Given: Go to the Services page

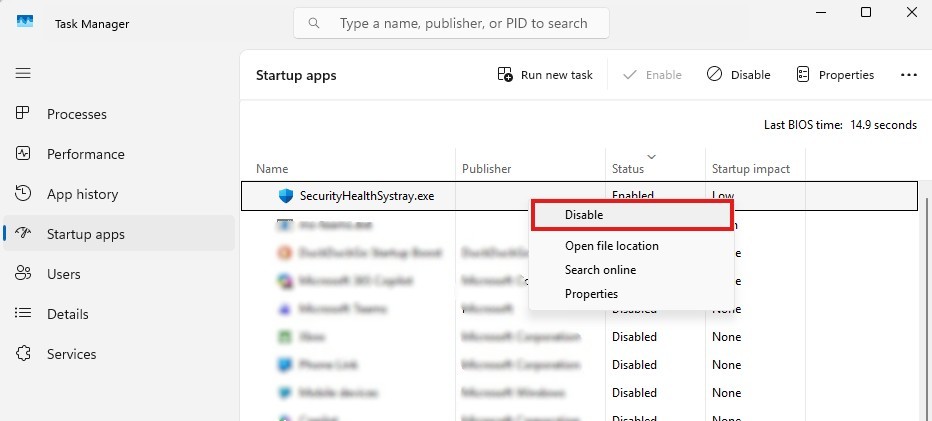Looking at the screenshot, I should [119, 354].
